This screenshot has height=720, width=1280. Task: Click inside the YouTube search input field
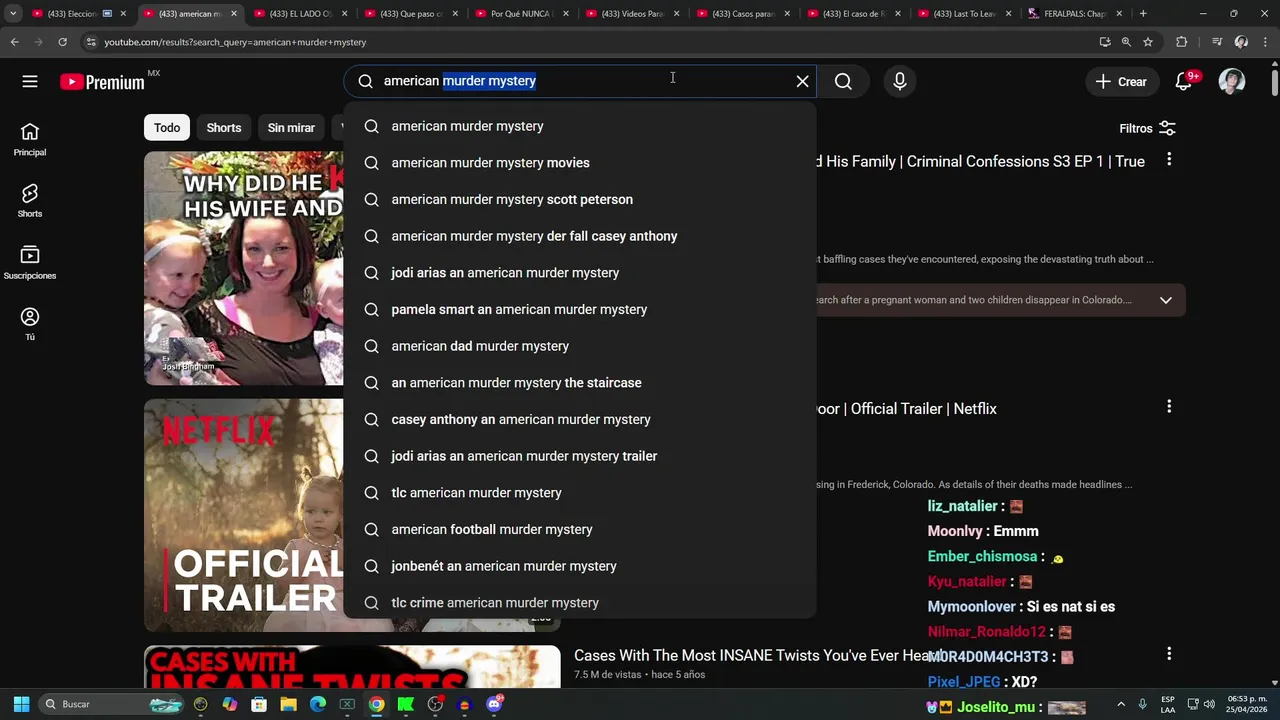click(580, 81)
